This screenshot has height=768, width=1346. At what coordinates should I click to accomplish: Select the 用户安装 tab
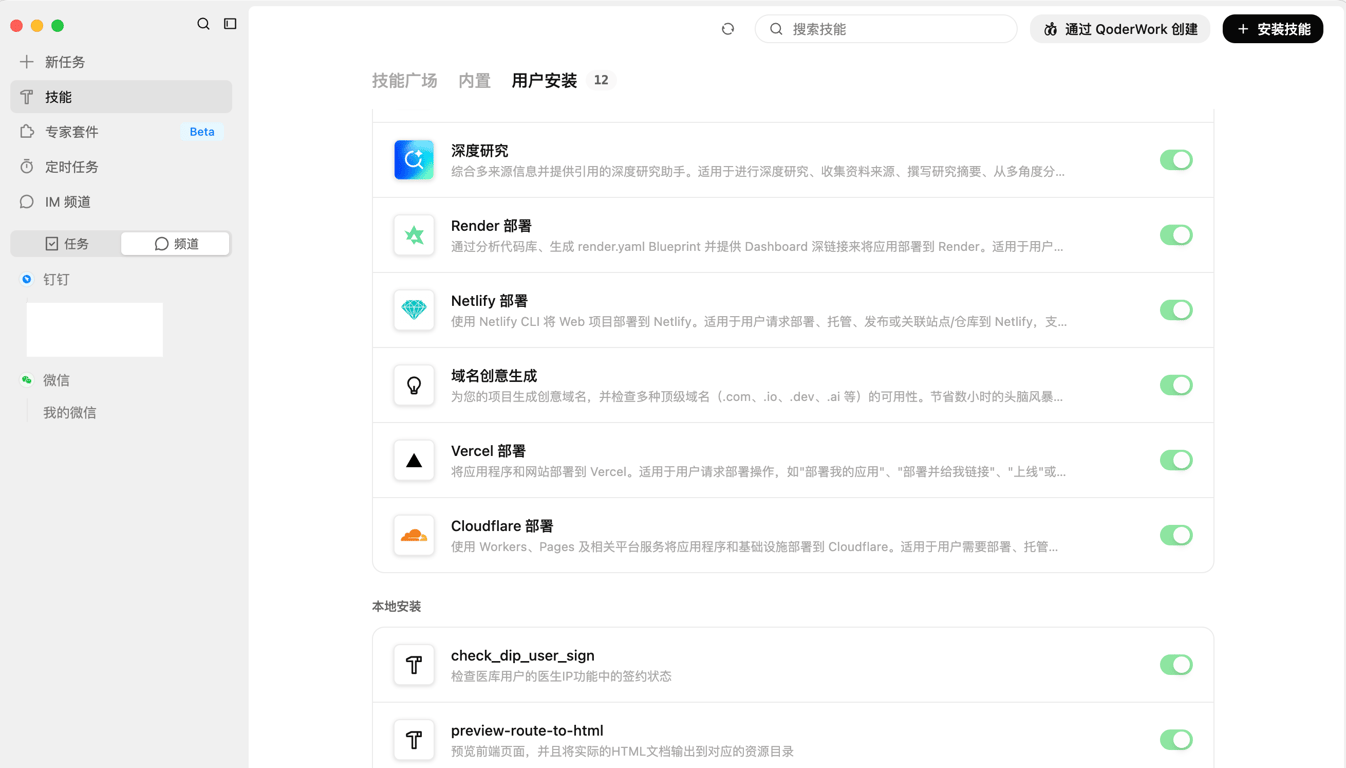point(544,81)
